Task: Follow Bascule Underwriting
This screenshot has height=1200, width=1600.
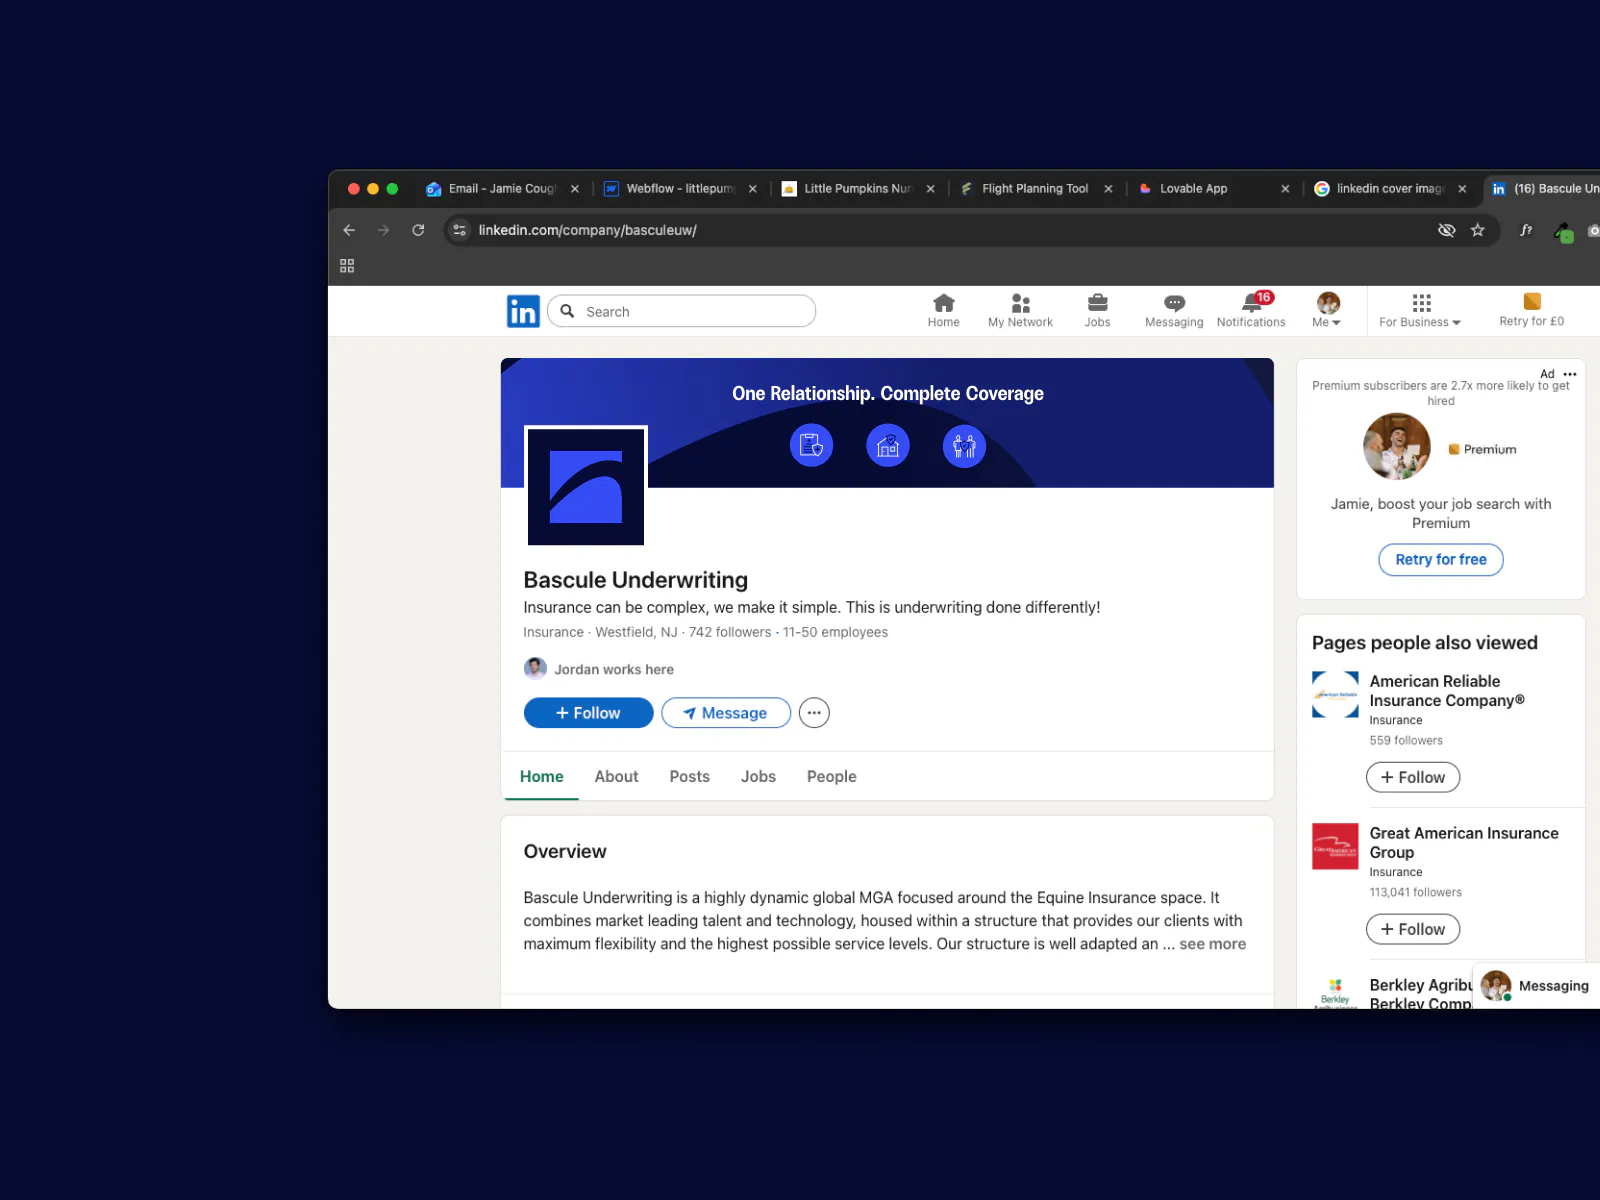Action: pyautogui.click(x=588, y=713)
